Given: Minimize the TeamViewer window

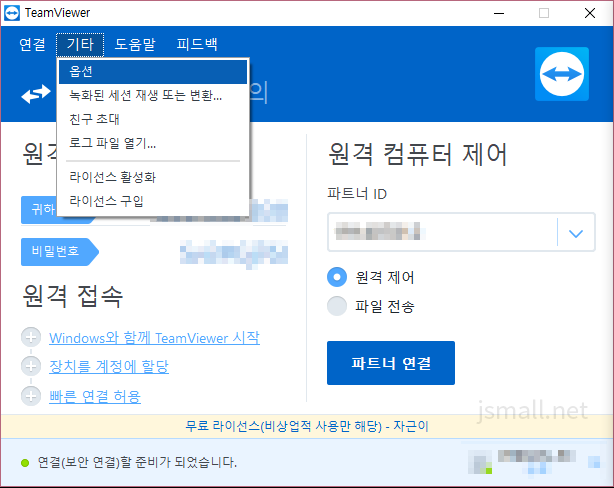Looking at the screenshot, I should 499,13.
